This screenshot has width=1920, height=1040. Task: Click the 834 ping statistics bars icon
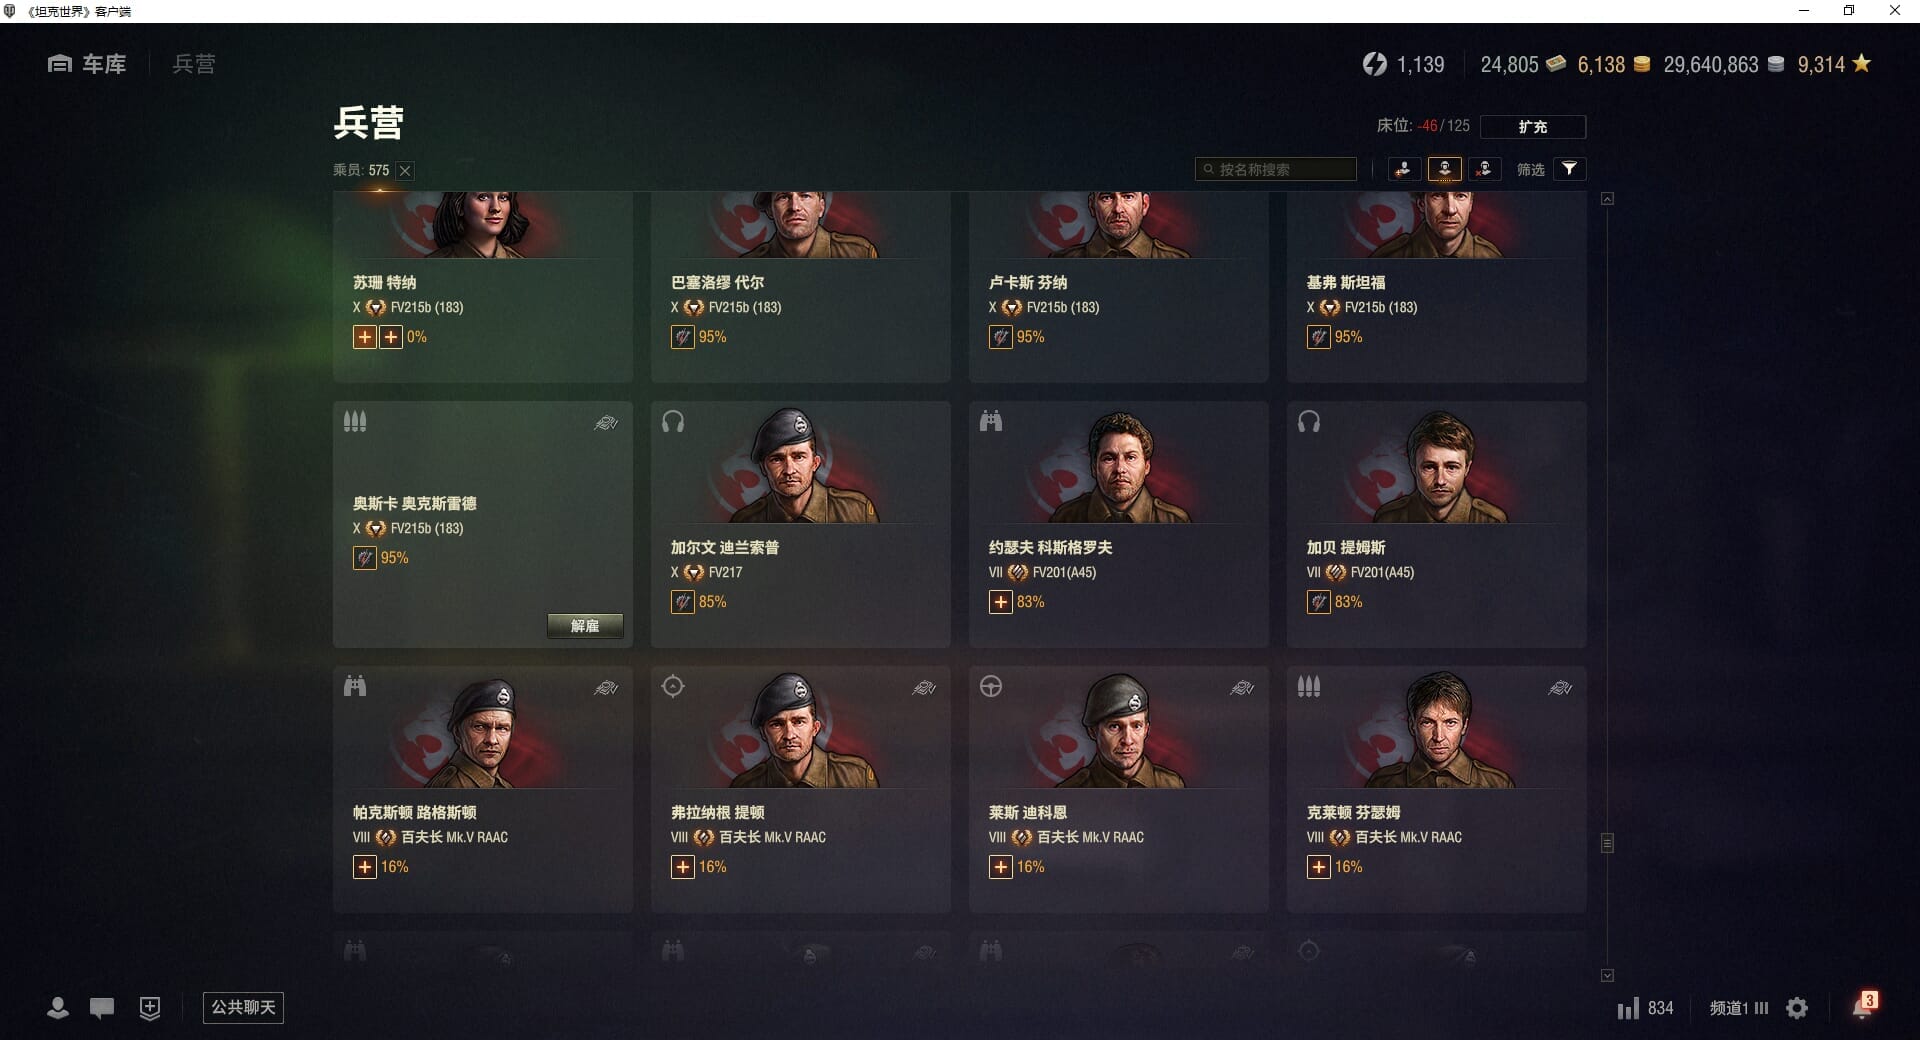tap(1628, 1008)
